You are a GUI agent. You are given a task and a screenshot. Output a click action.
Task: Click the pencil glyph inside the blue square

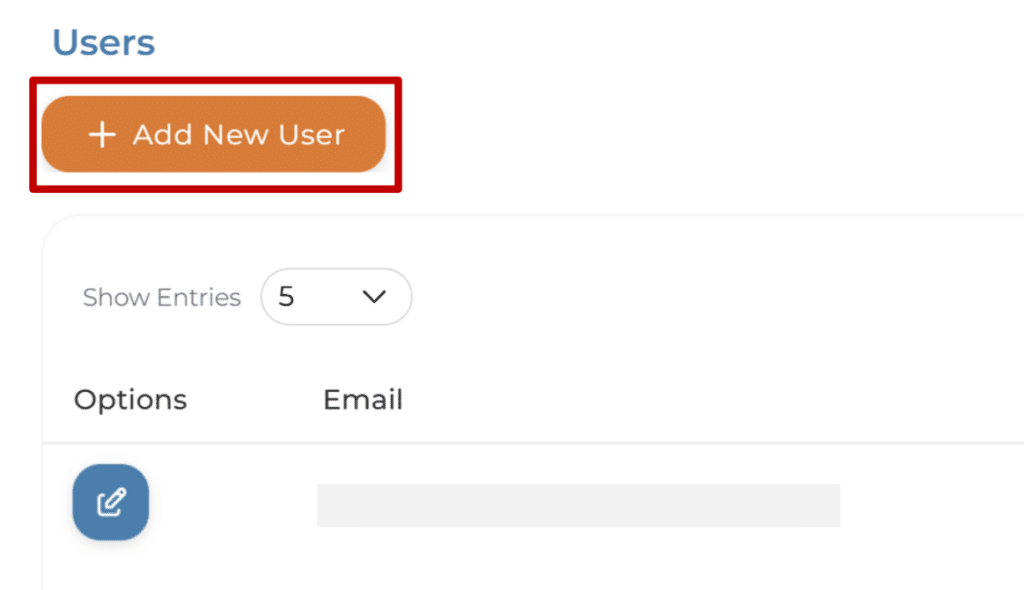point(111,502)
